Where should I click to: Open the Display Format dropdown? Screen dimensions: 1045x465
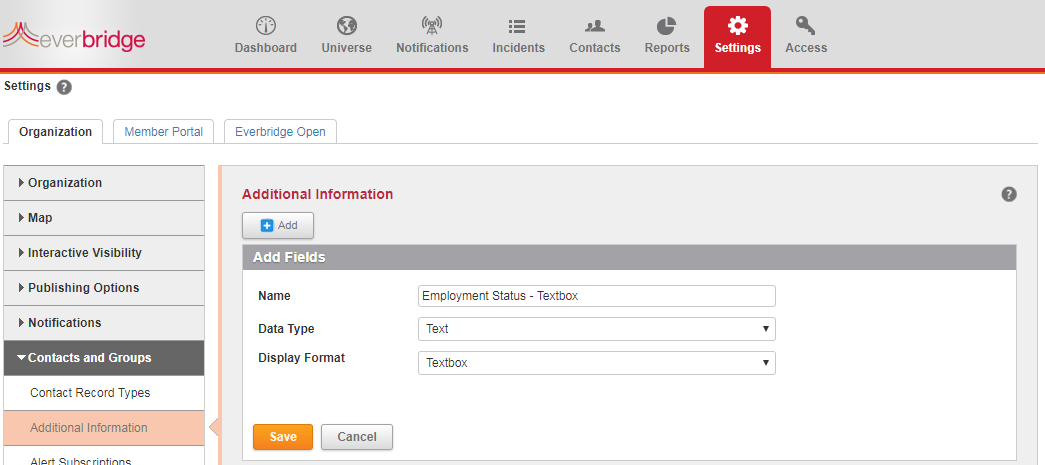[x=596, y=363]
